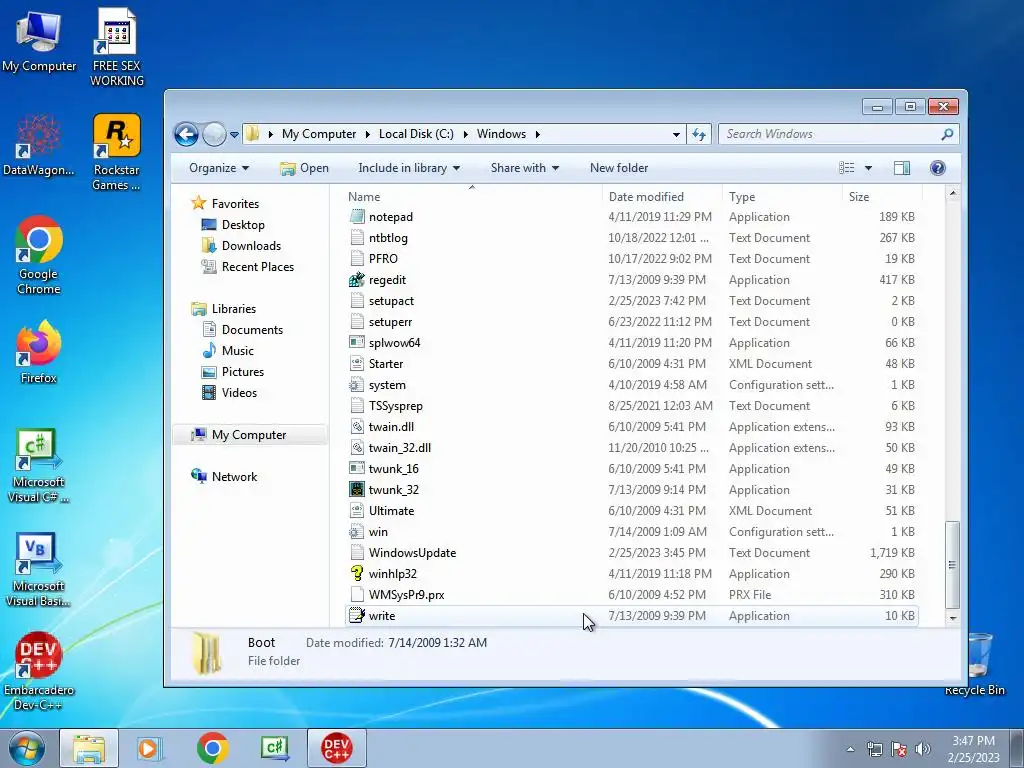Screen dimensions: 1024x768
Task: Select Downloads under Favorites
Action: click(251, 246)
